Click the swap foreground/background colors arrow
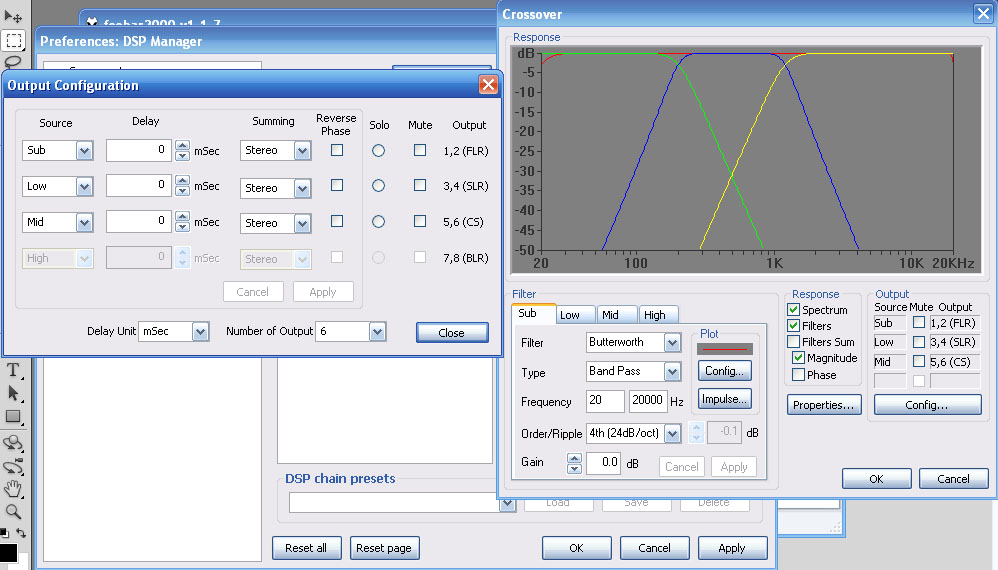The height and width of the screenshot is (570, 998). pyautogui.click(x=21, y=533)
